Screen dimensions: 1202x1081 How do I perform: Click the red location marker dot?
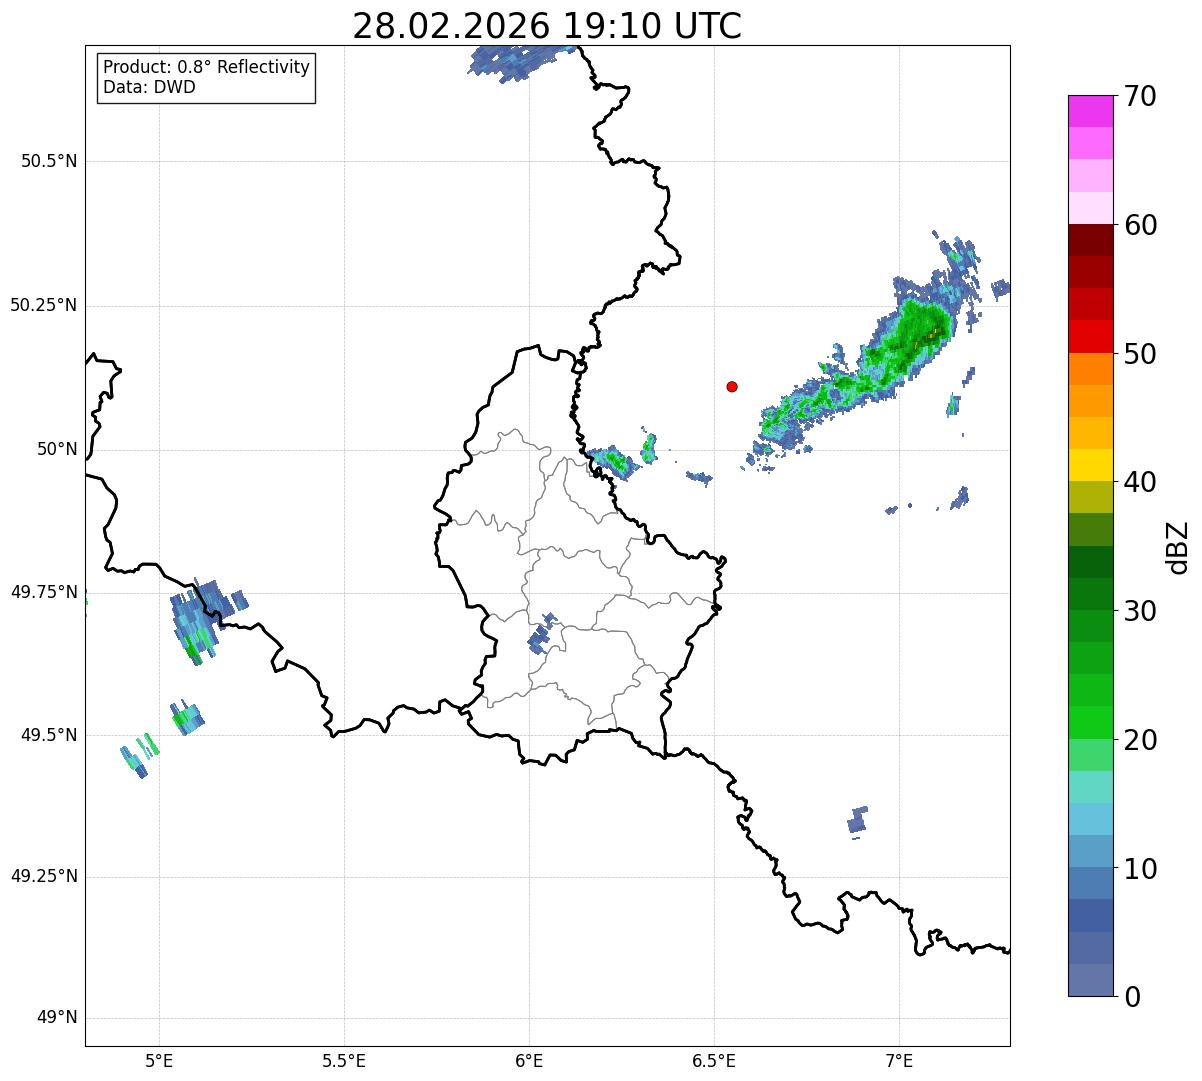(x=732, y=386)
